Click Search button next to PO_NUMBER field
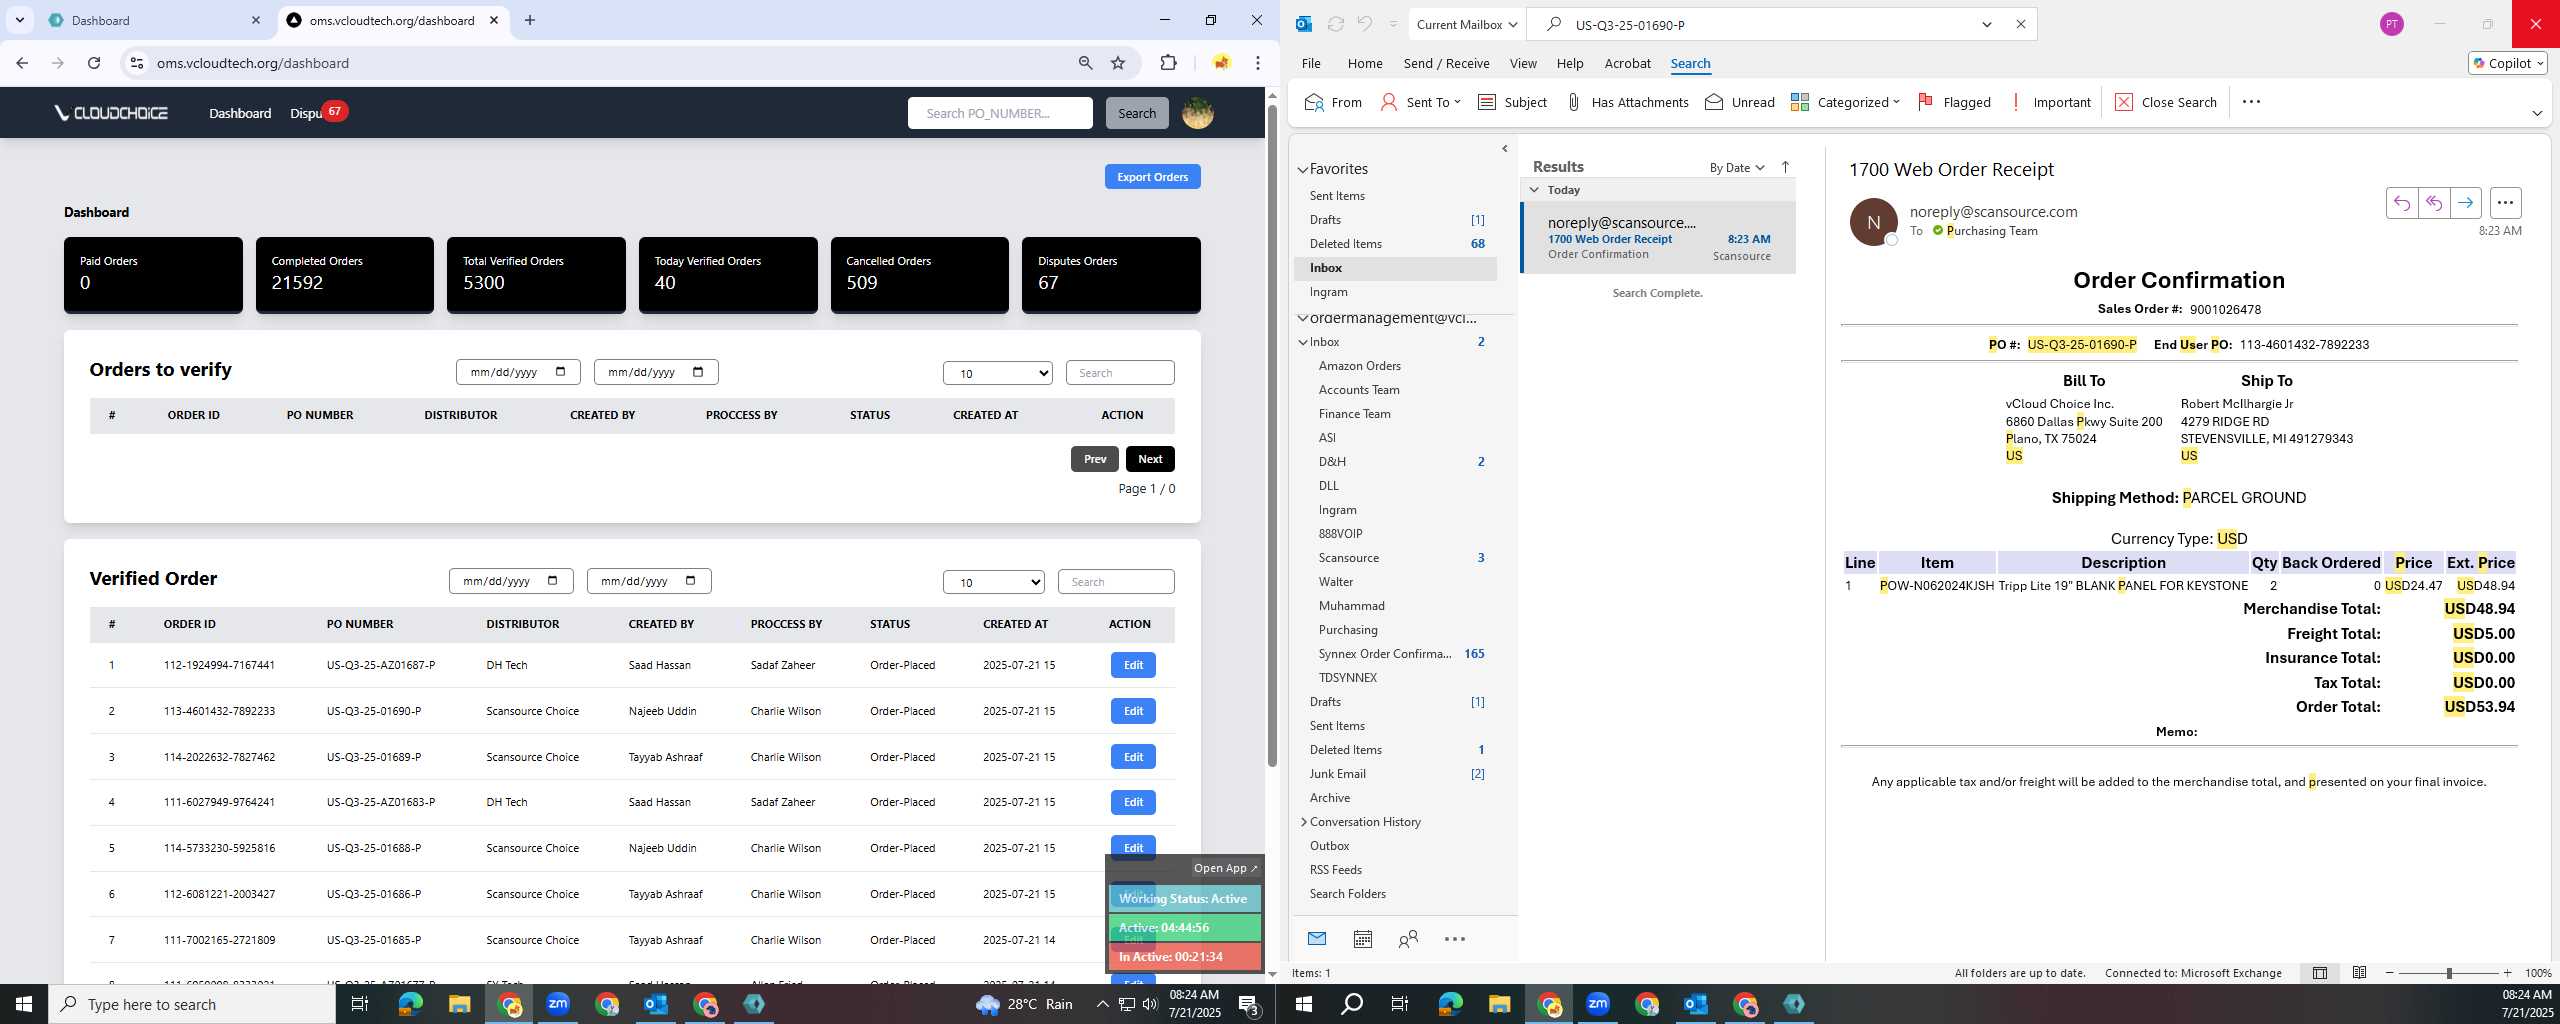Image resolution: width=2560 pixels, height=1024 pixels. [x=1136, y=113]
